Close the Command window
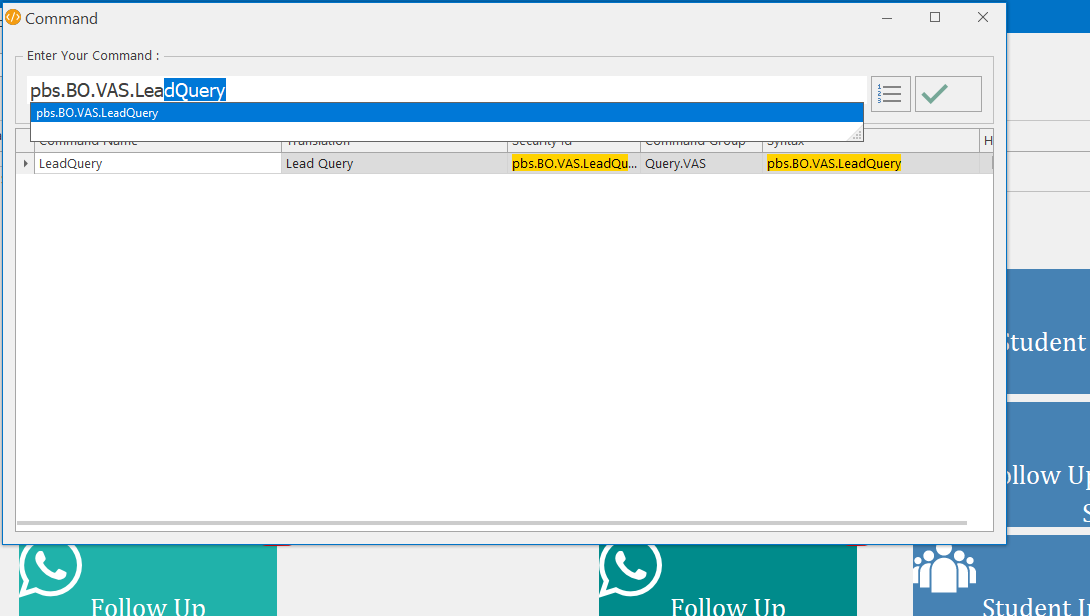1090x616 pixels. click(983, 17)
